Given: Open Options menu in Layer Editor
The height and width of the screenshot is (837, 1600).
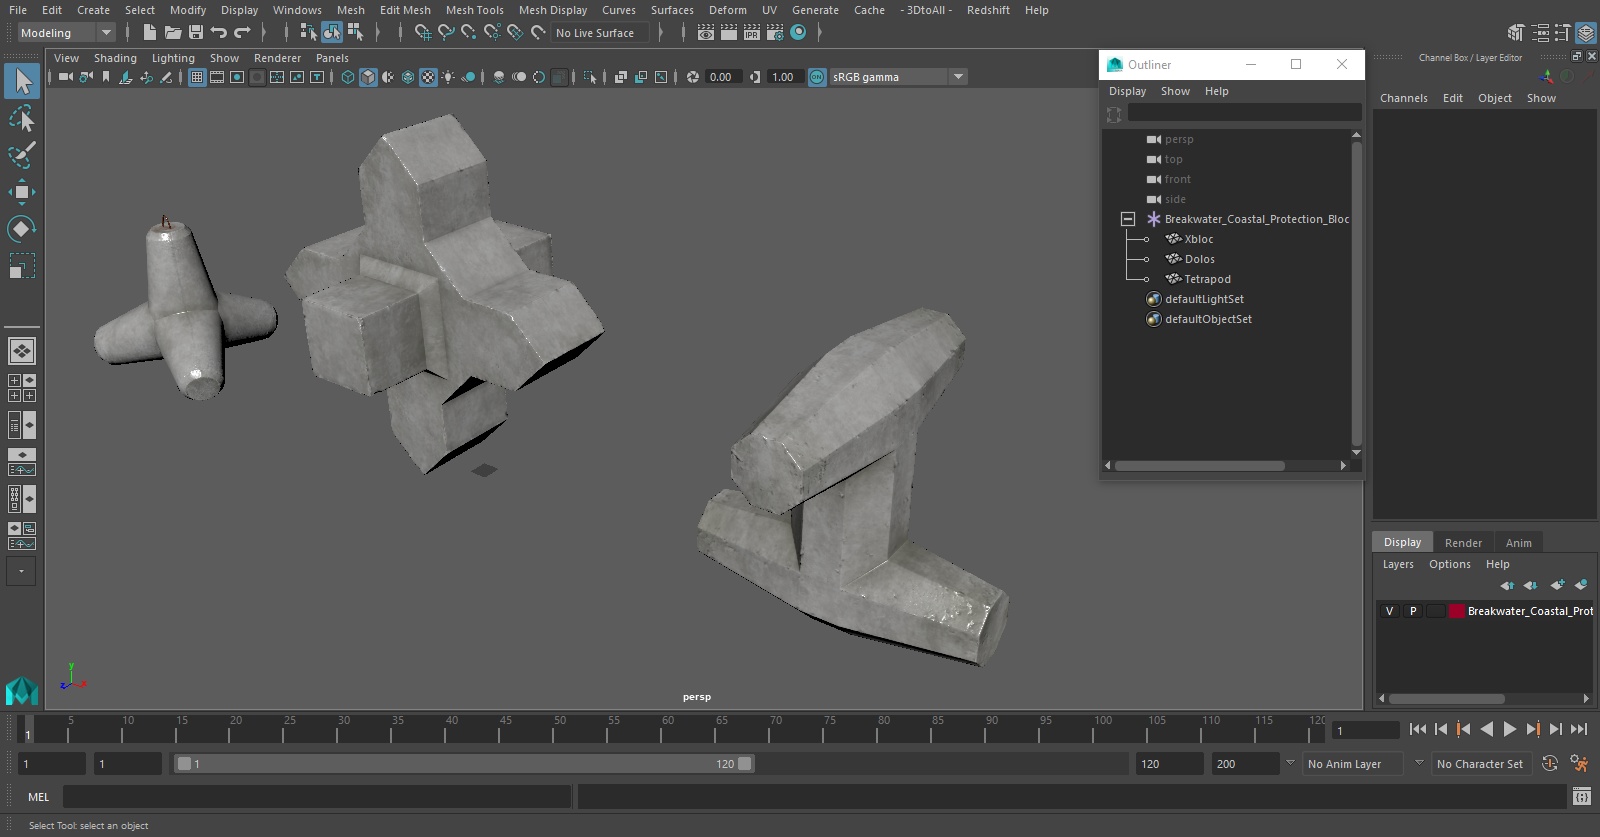Looking at the screenshot, I should (1449, 564).
